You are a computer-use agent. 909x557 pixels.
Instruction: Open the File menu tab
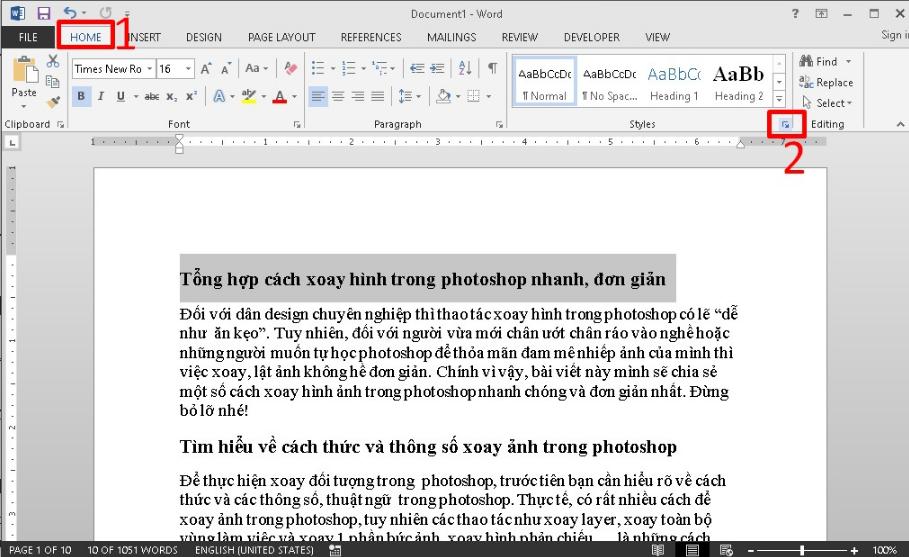pyautogui.click(x=28, y=37)
